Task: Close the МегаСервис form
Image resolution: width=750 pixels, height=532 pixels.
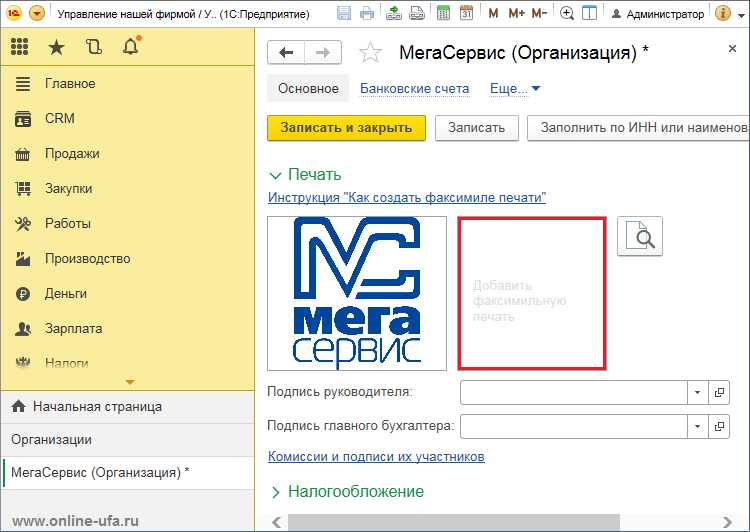Action: (732, 48)
